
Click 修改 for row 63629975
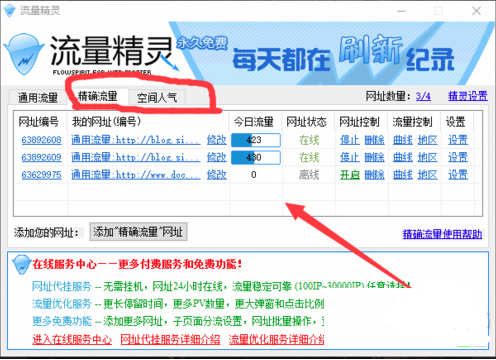(x=217, y=175)
